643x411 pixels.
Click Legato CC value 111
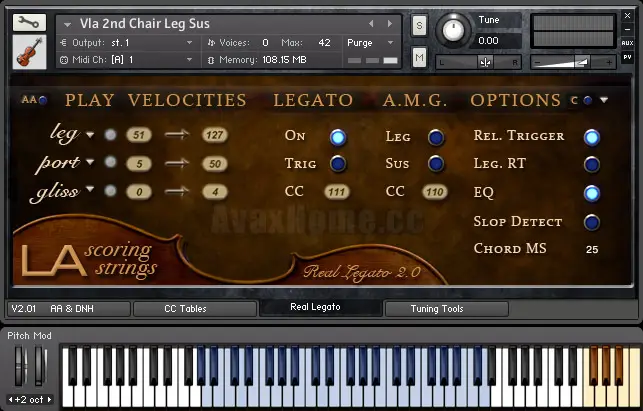(337, 192)
